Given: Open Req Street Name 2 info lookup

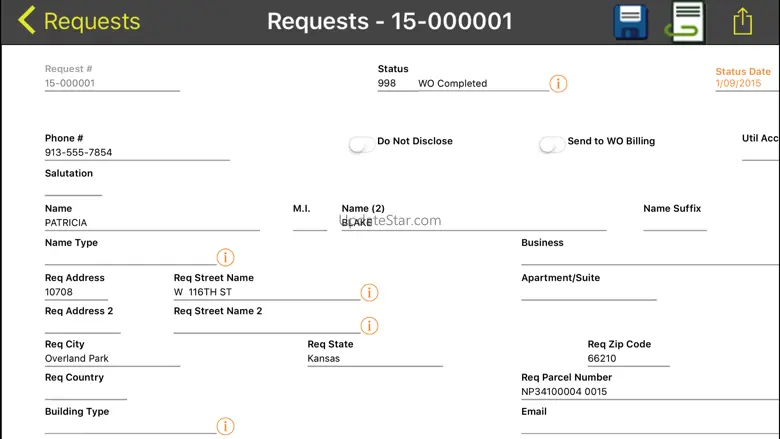Looking at the screenshot, I should coord(369,326).
